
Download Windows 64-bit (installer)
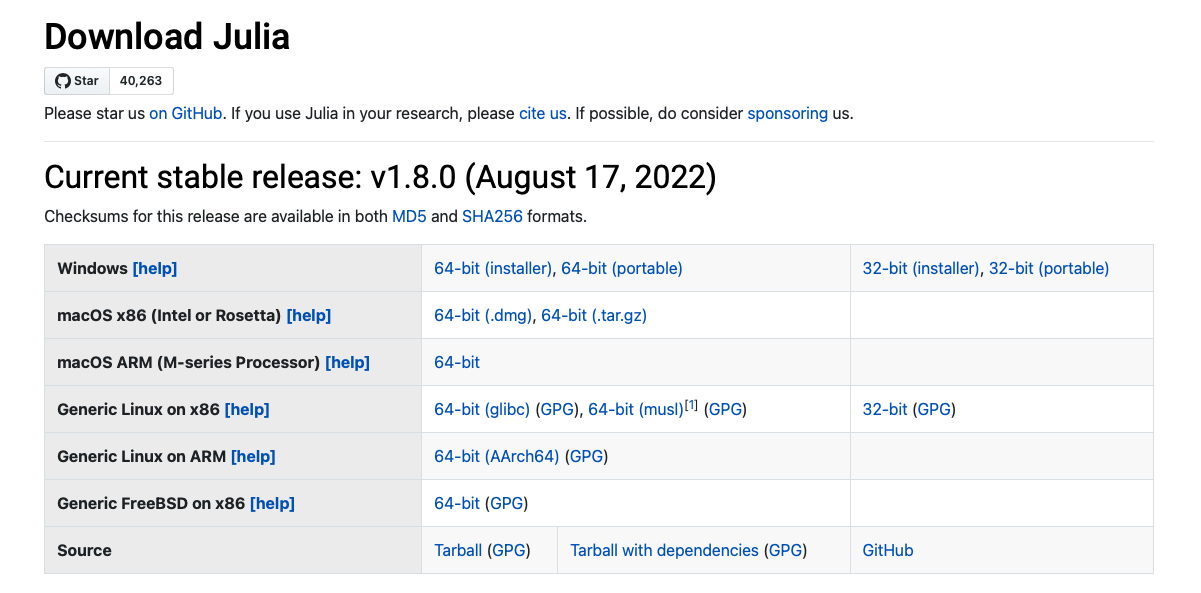[x=493, y=268]
